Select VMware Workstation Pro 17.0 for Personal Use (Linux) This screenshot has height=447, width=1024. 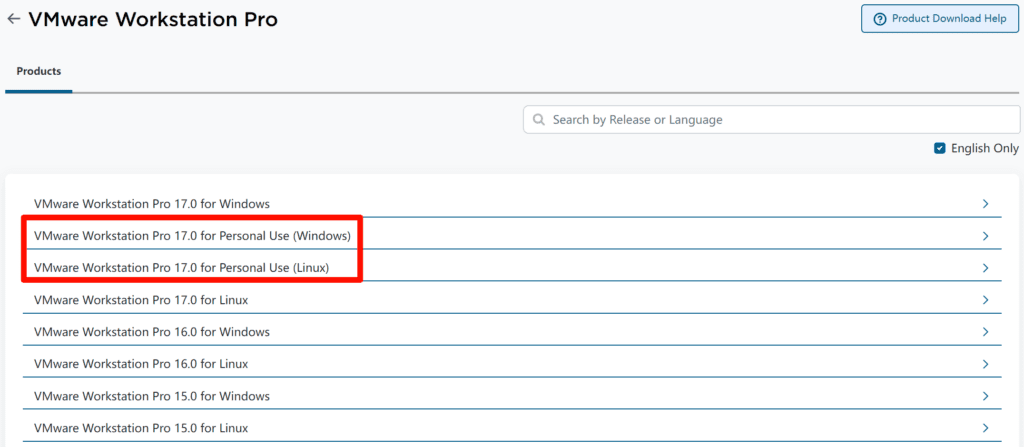181,268
